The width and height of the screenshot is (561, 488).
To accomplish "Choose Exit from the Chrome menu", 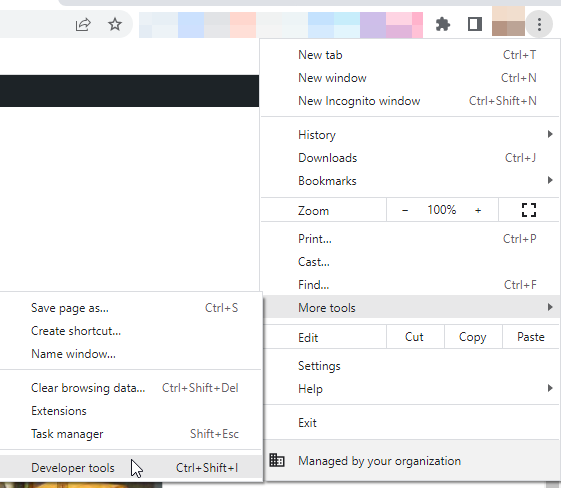I will click(x=411, y=423).
